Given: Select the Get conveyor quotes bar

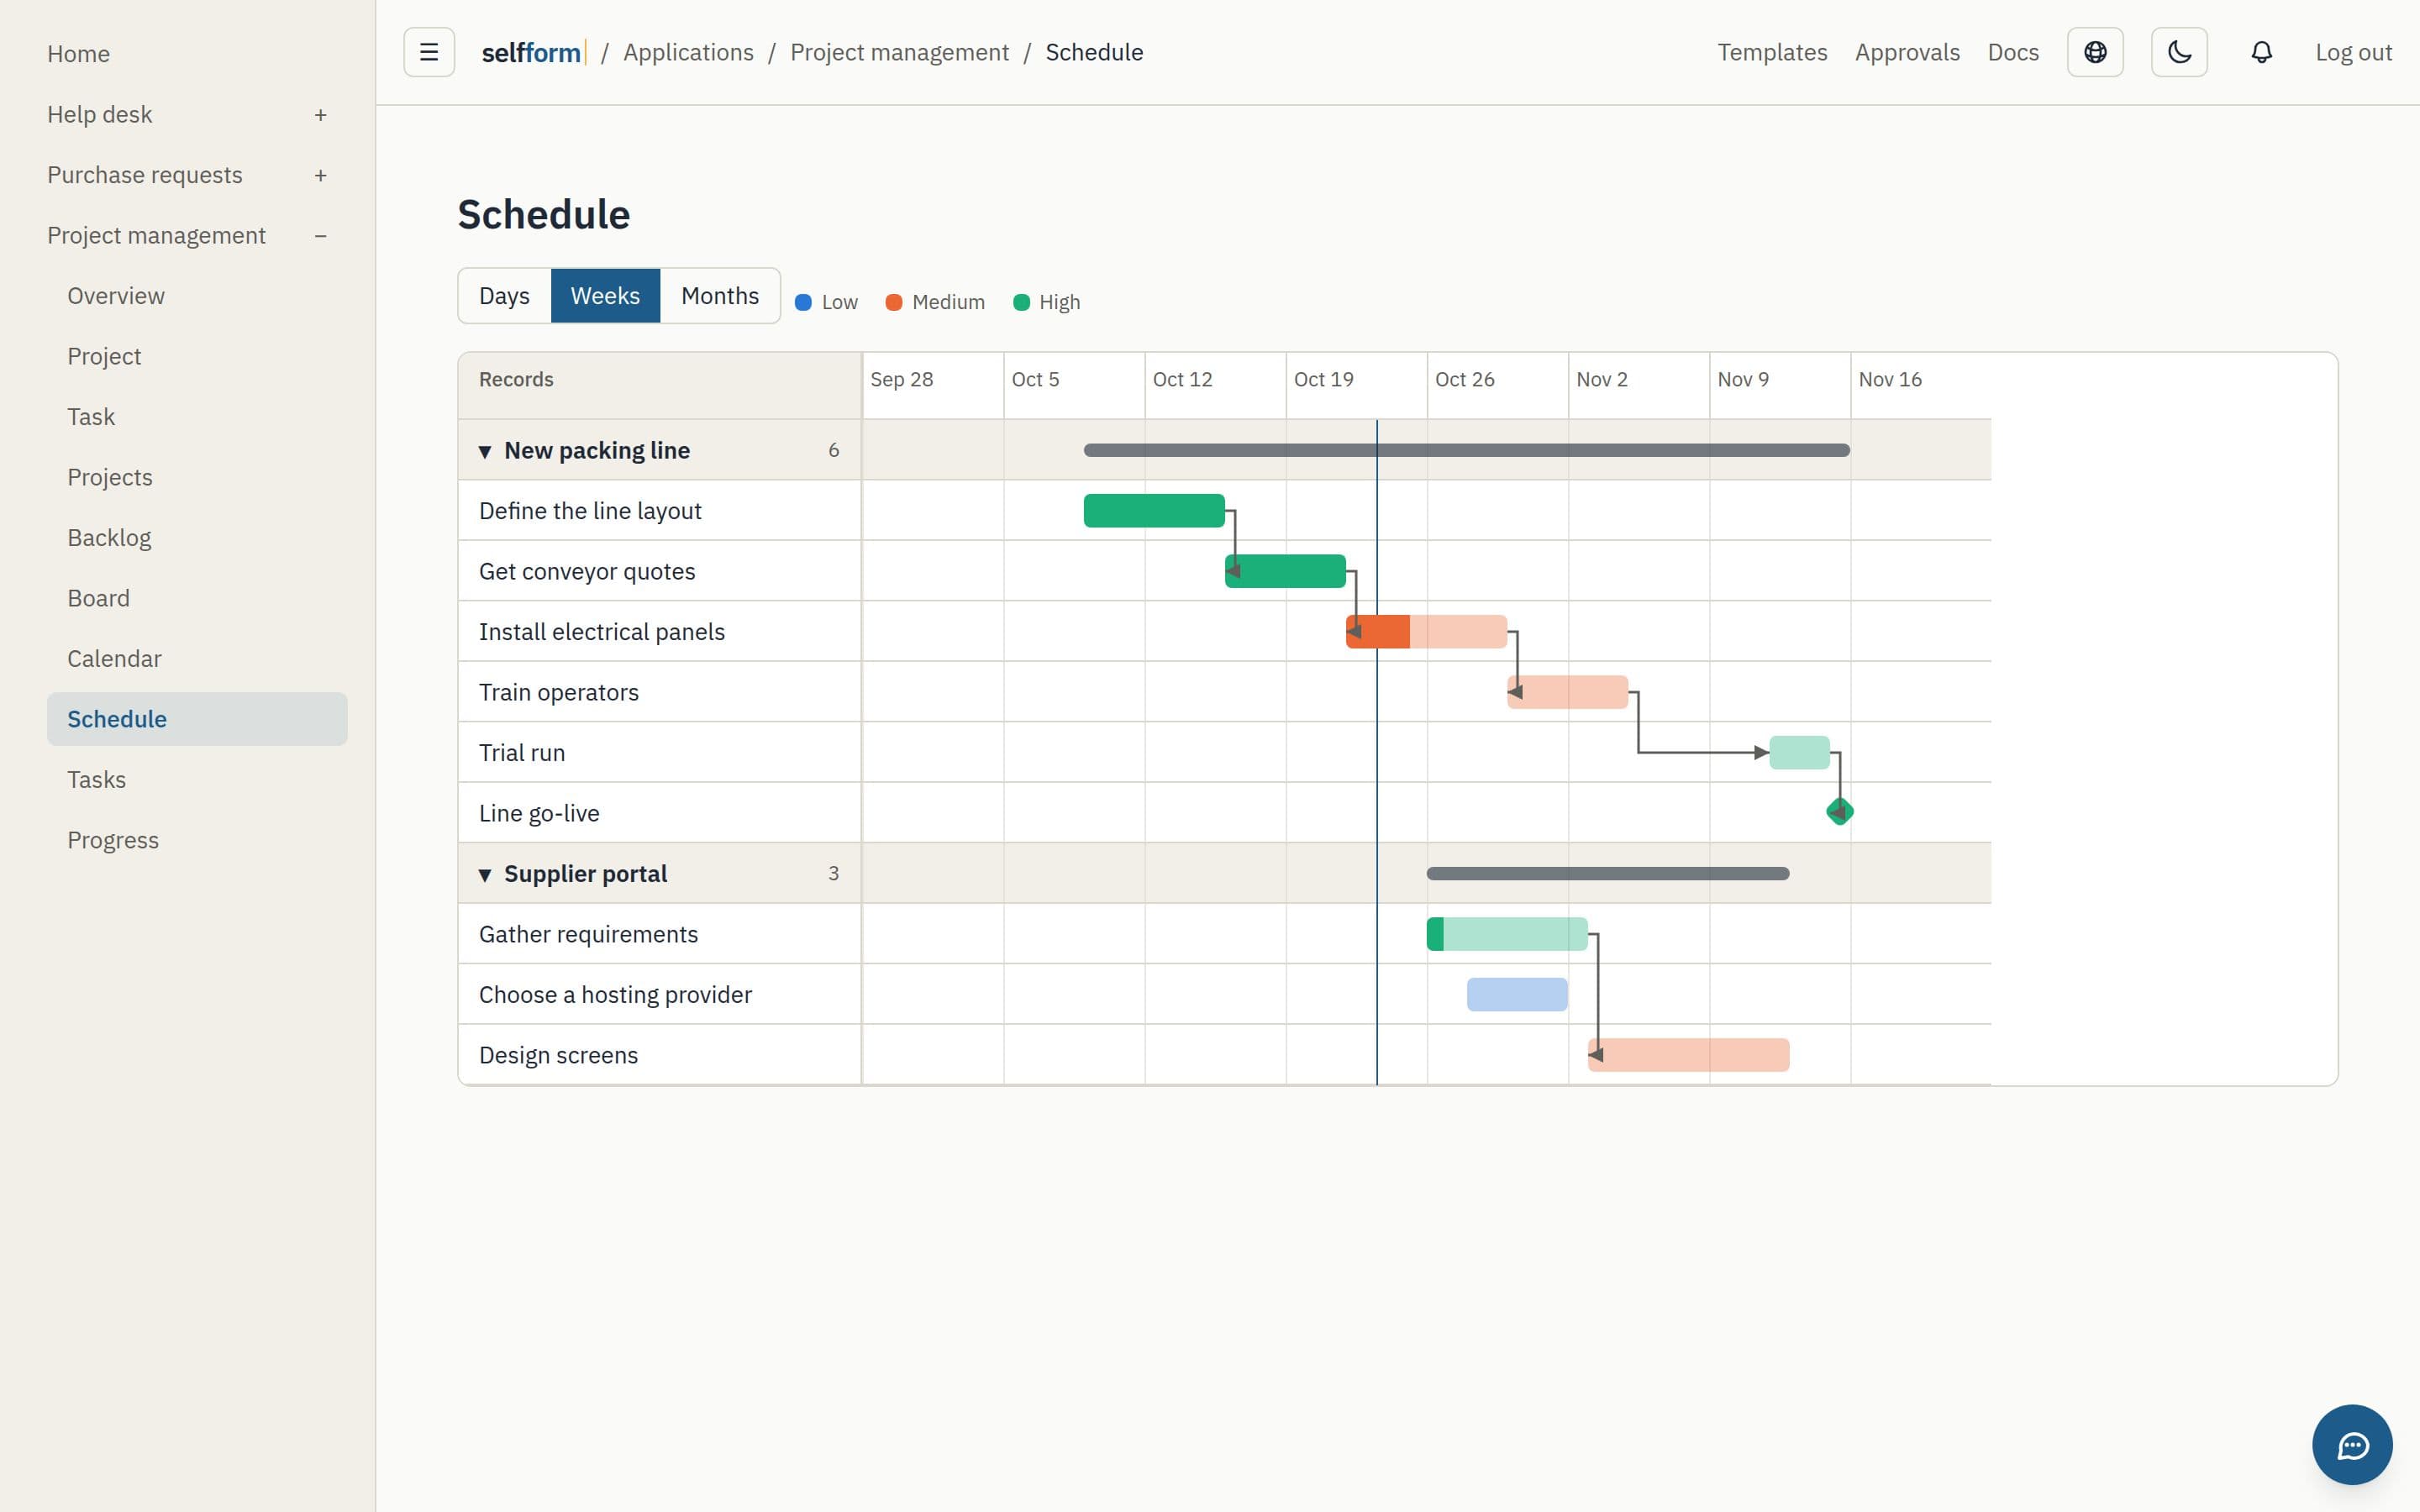Looking at the screenshot, I should [x=1285, y=571].
